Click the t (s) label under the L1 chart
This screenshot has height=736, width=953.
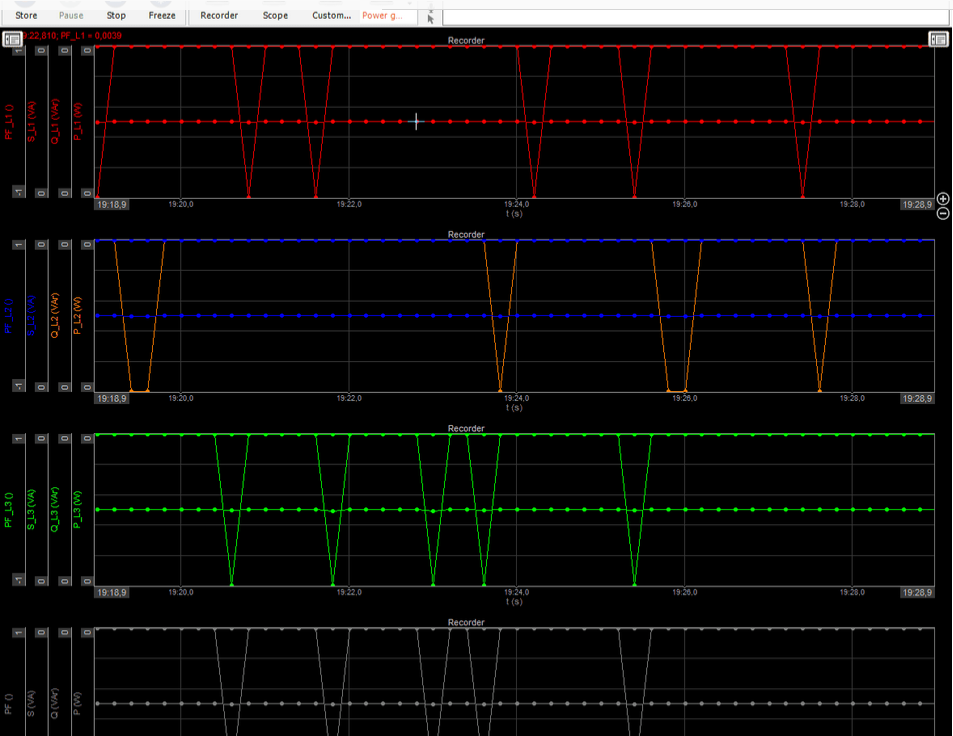tap(514, 214)
